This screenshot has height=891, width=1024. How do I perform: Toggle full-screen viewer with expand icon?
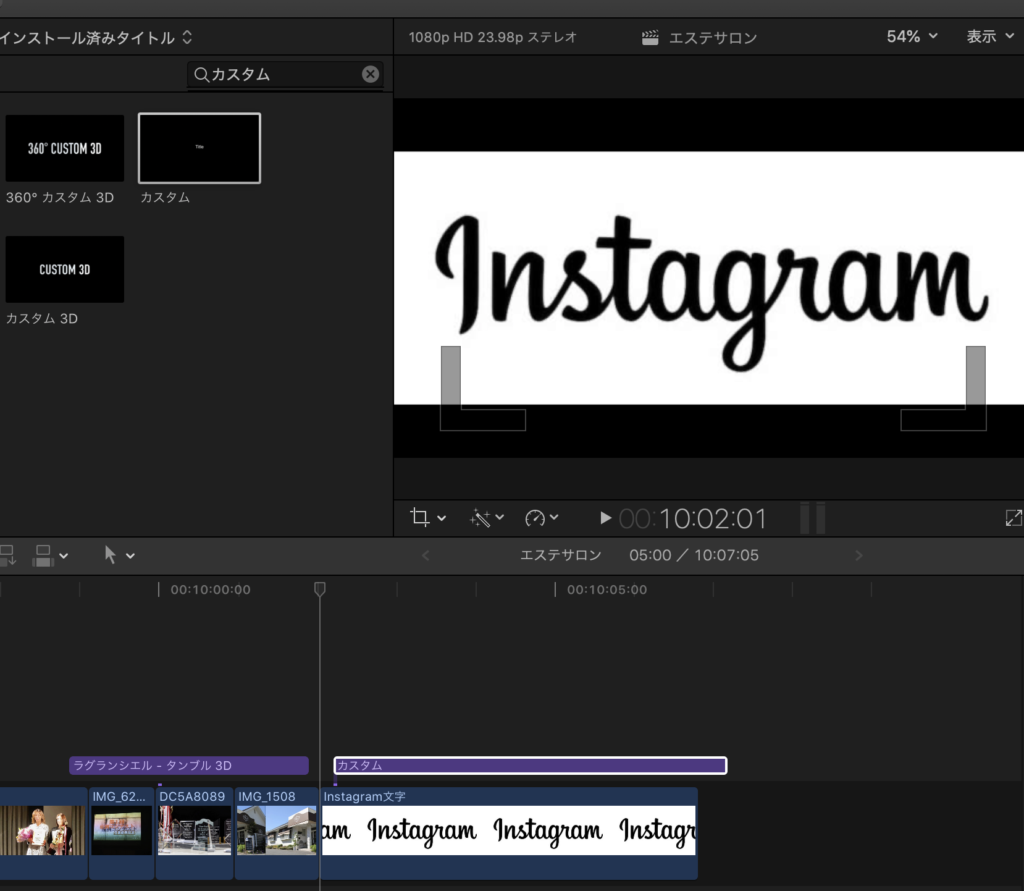point(1014,518)
